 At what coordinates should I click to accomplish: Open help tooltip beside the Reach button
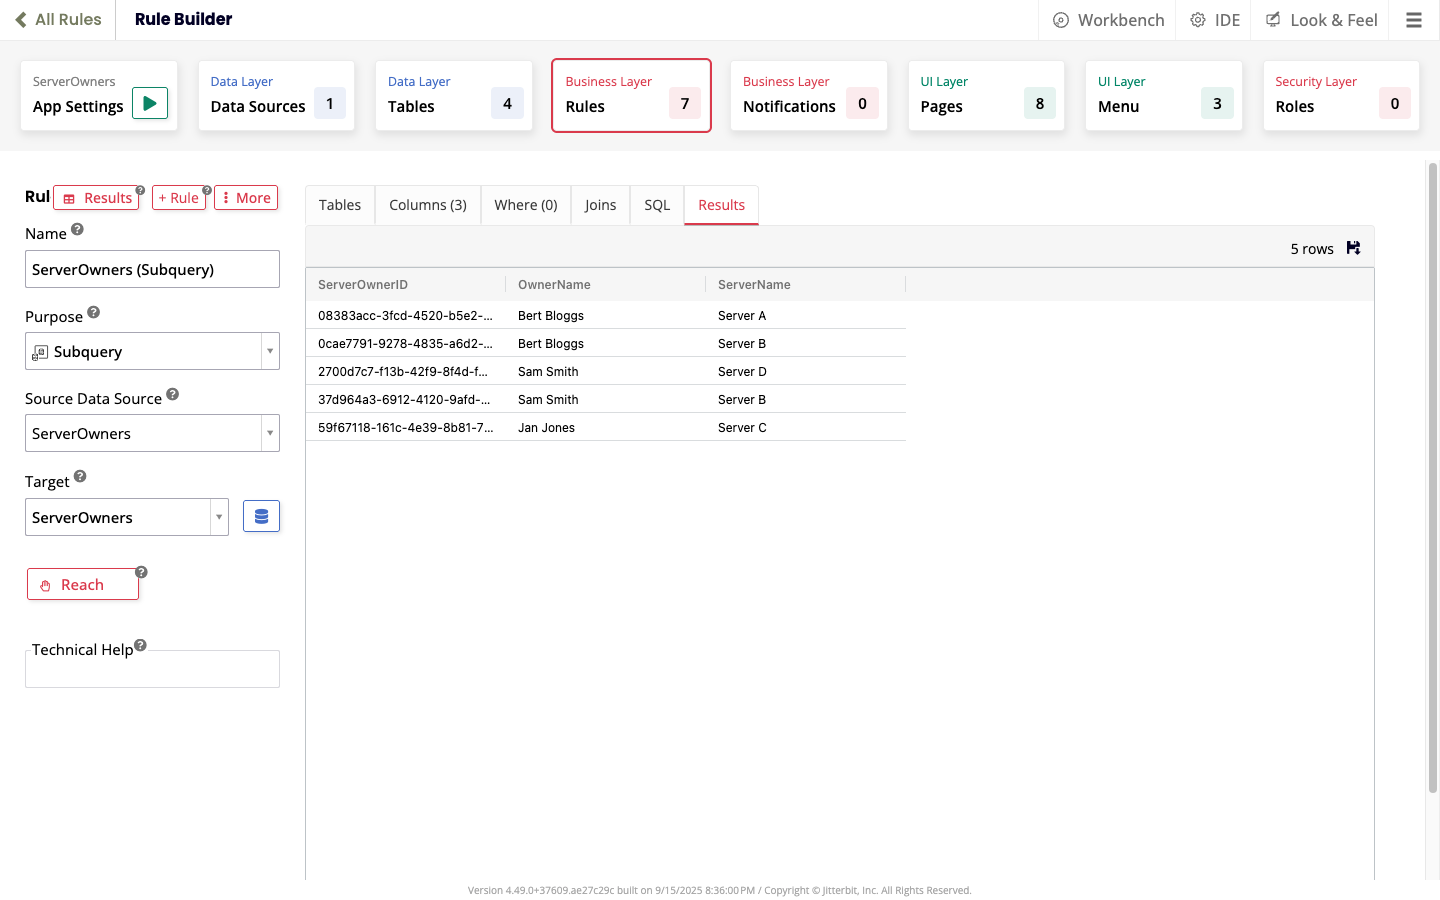click(x=140, y=570)
